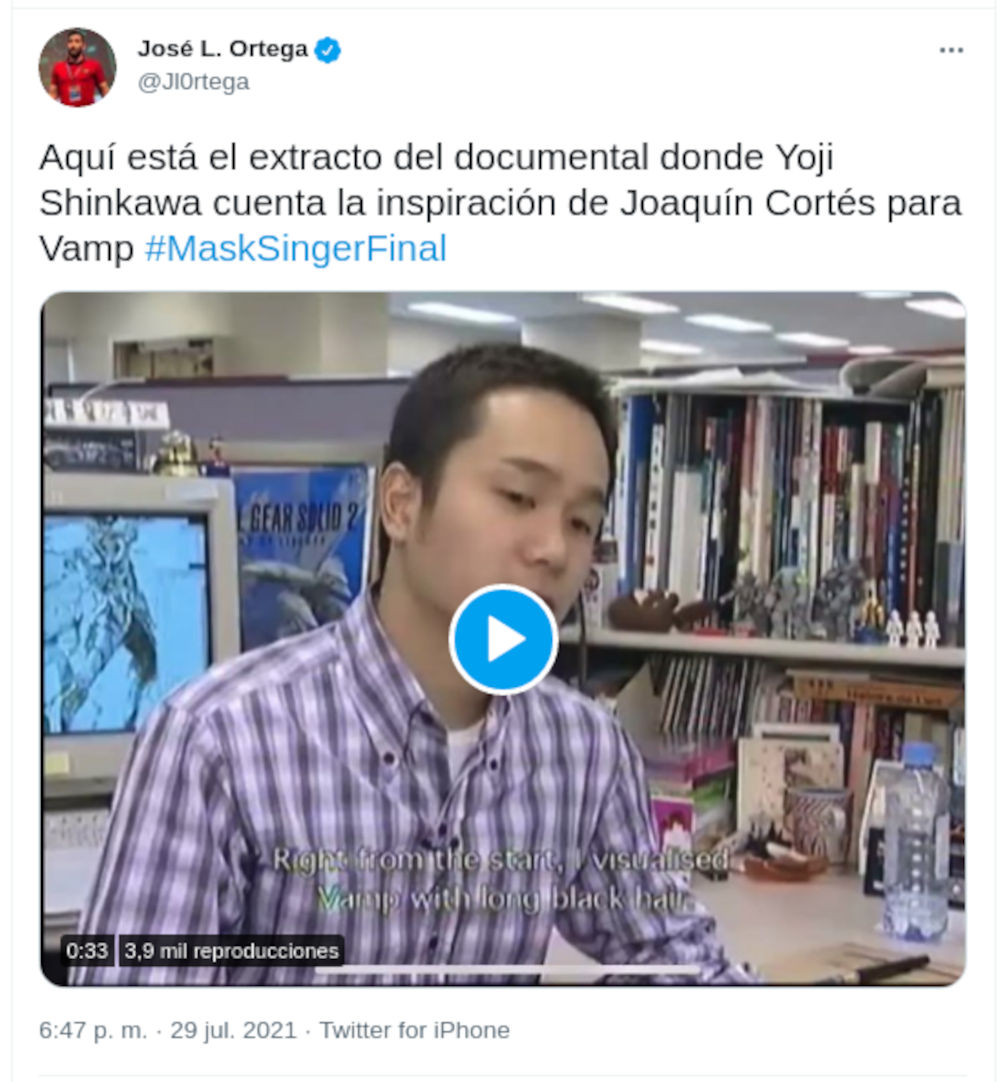1000x1082 pixels.
Task: Click the 6:47 p. m. timestamp
Action: tap(93, 1030)
